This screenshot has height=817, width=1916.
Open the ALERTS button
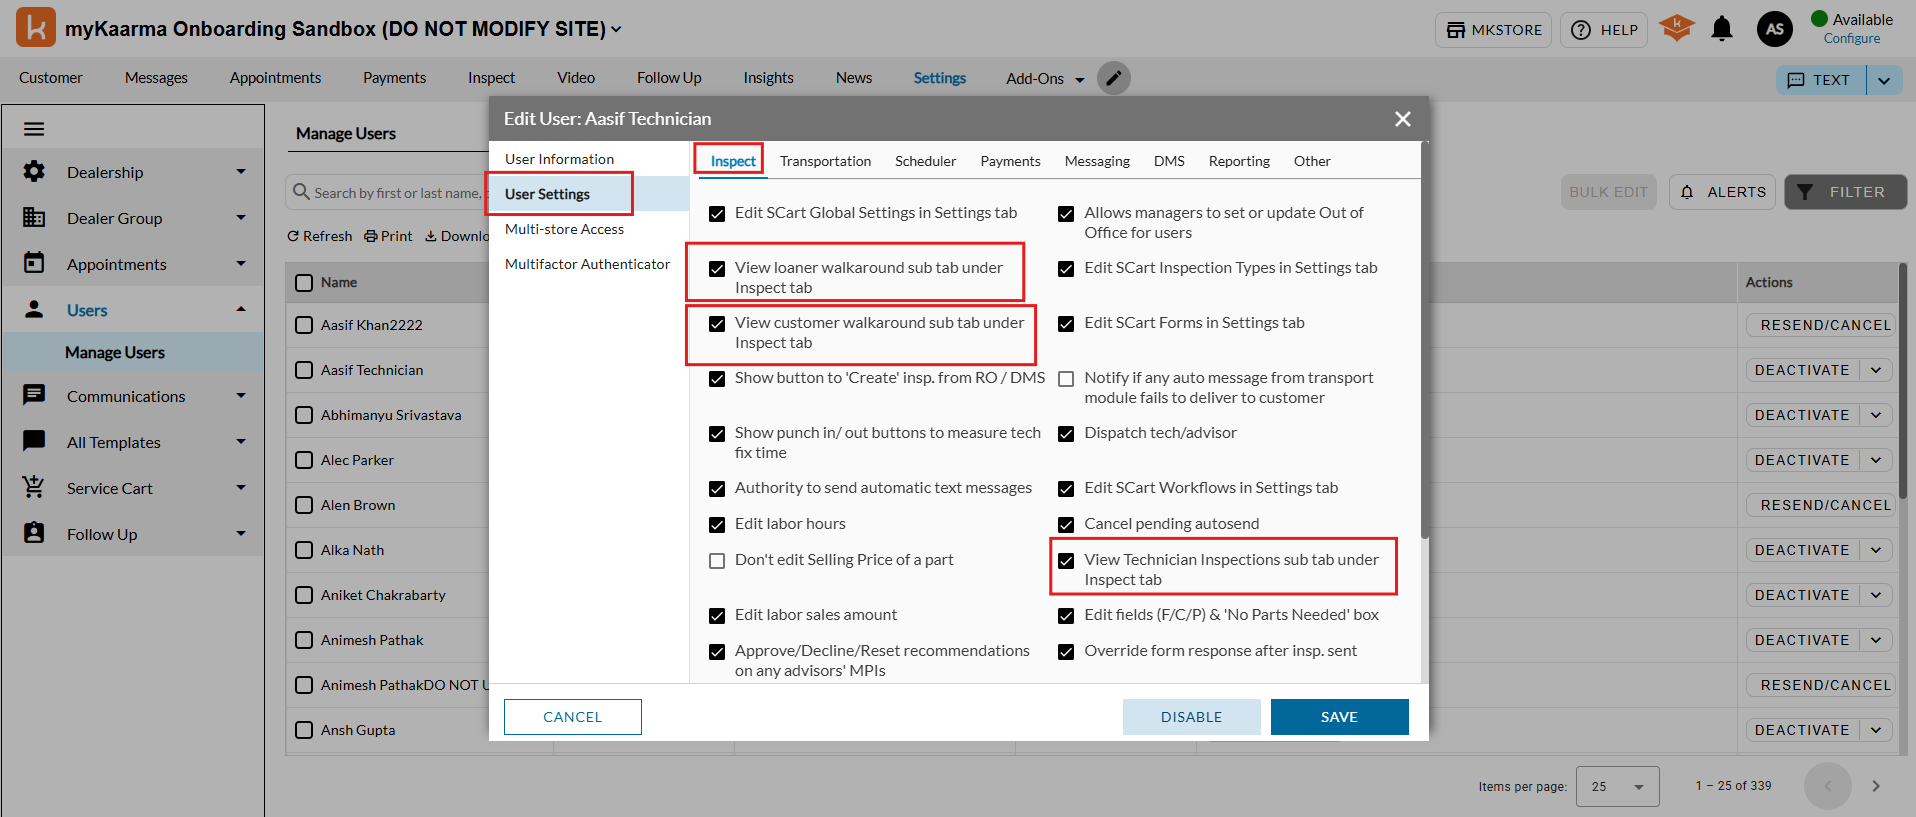1722,192
